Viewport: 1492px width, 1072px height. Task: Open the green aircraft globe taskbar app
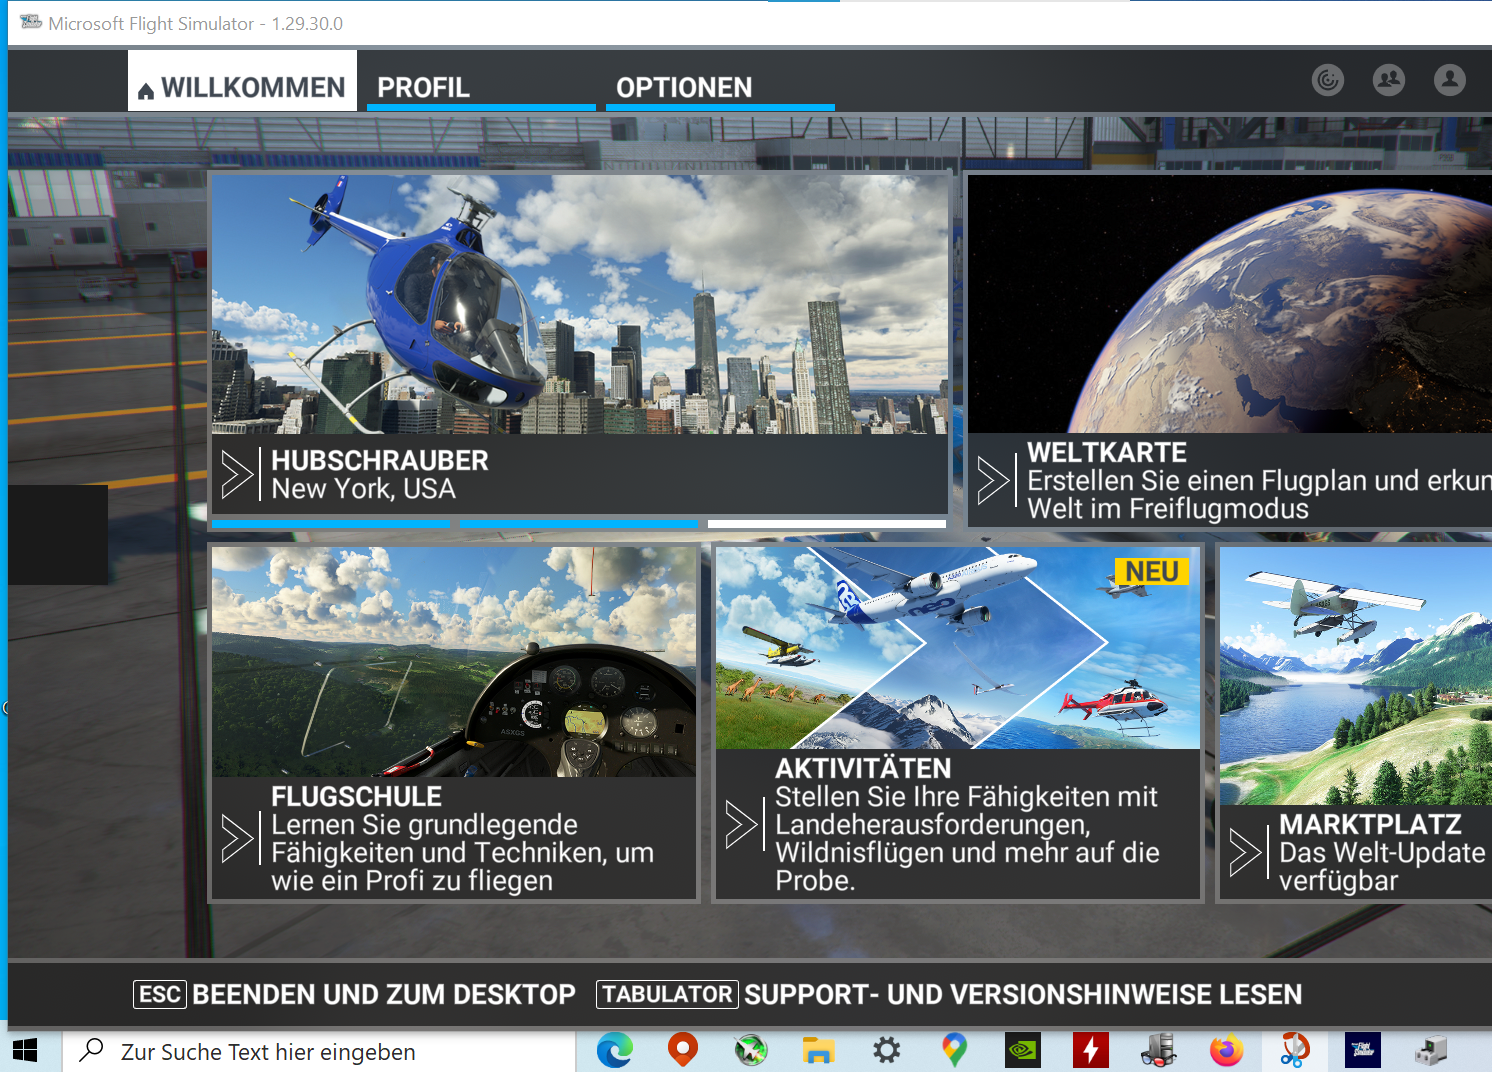point(751,1051)
